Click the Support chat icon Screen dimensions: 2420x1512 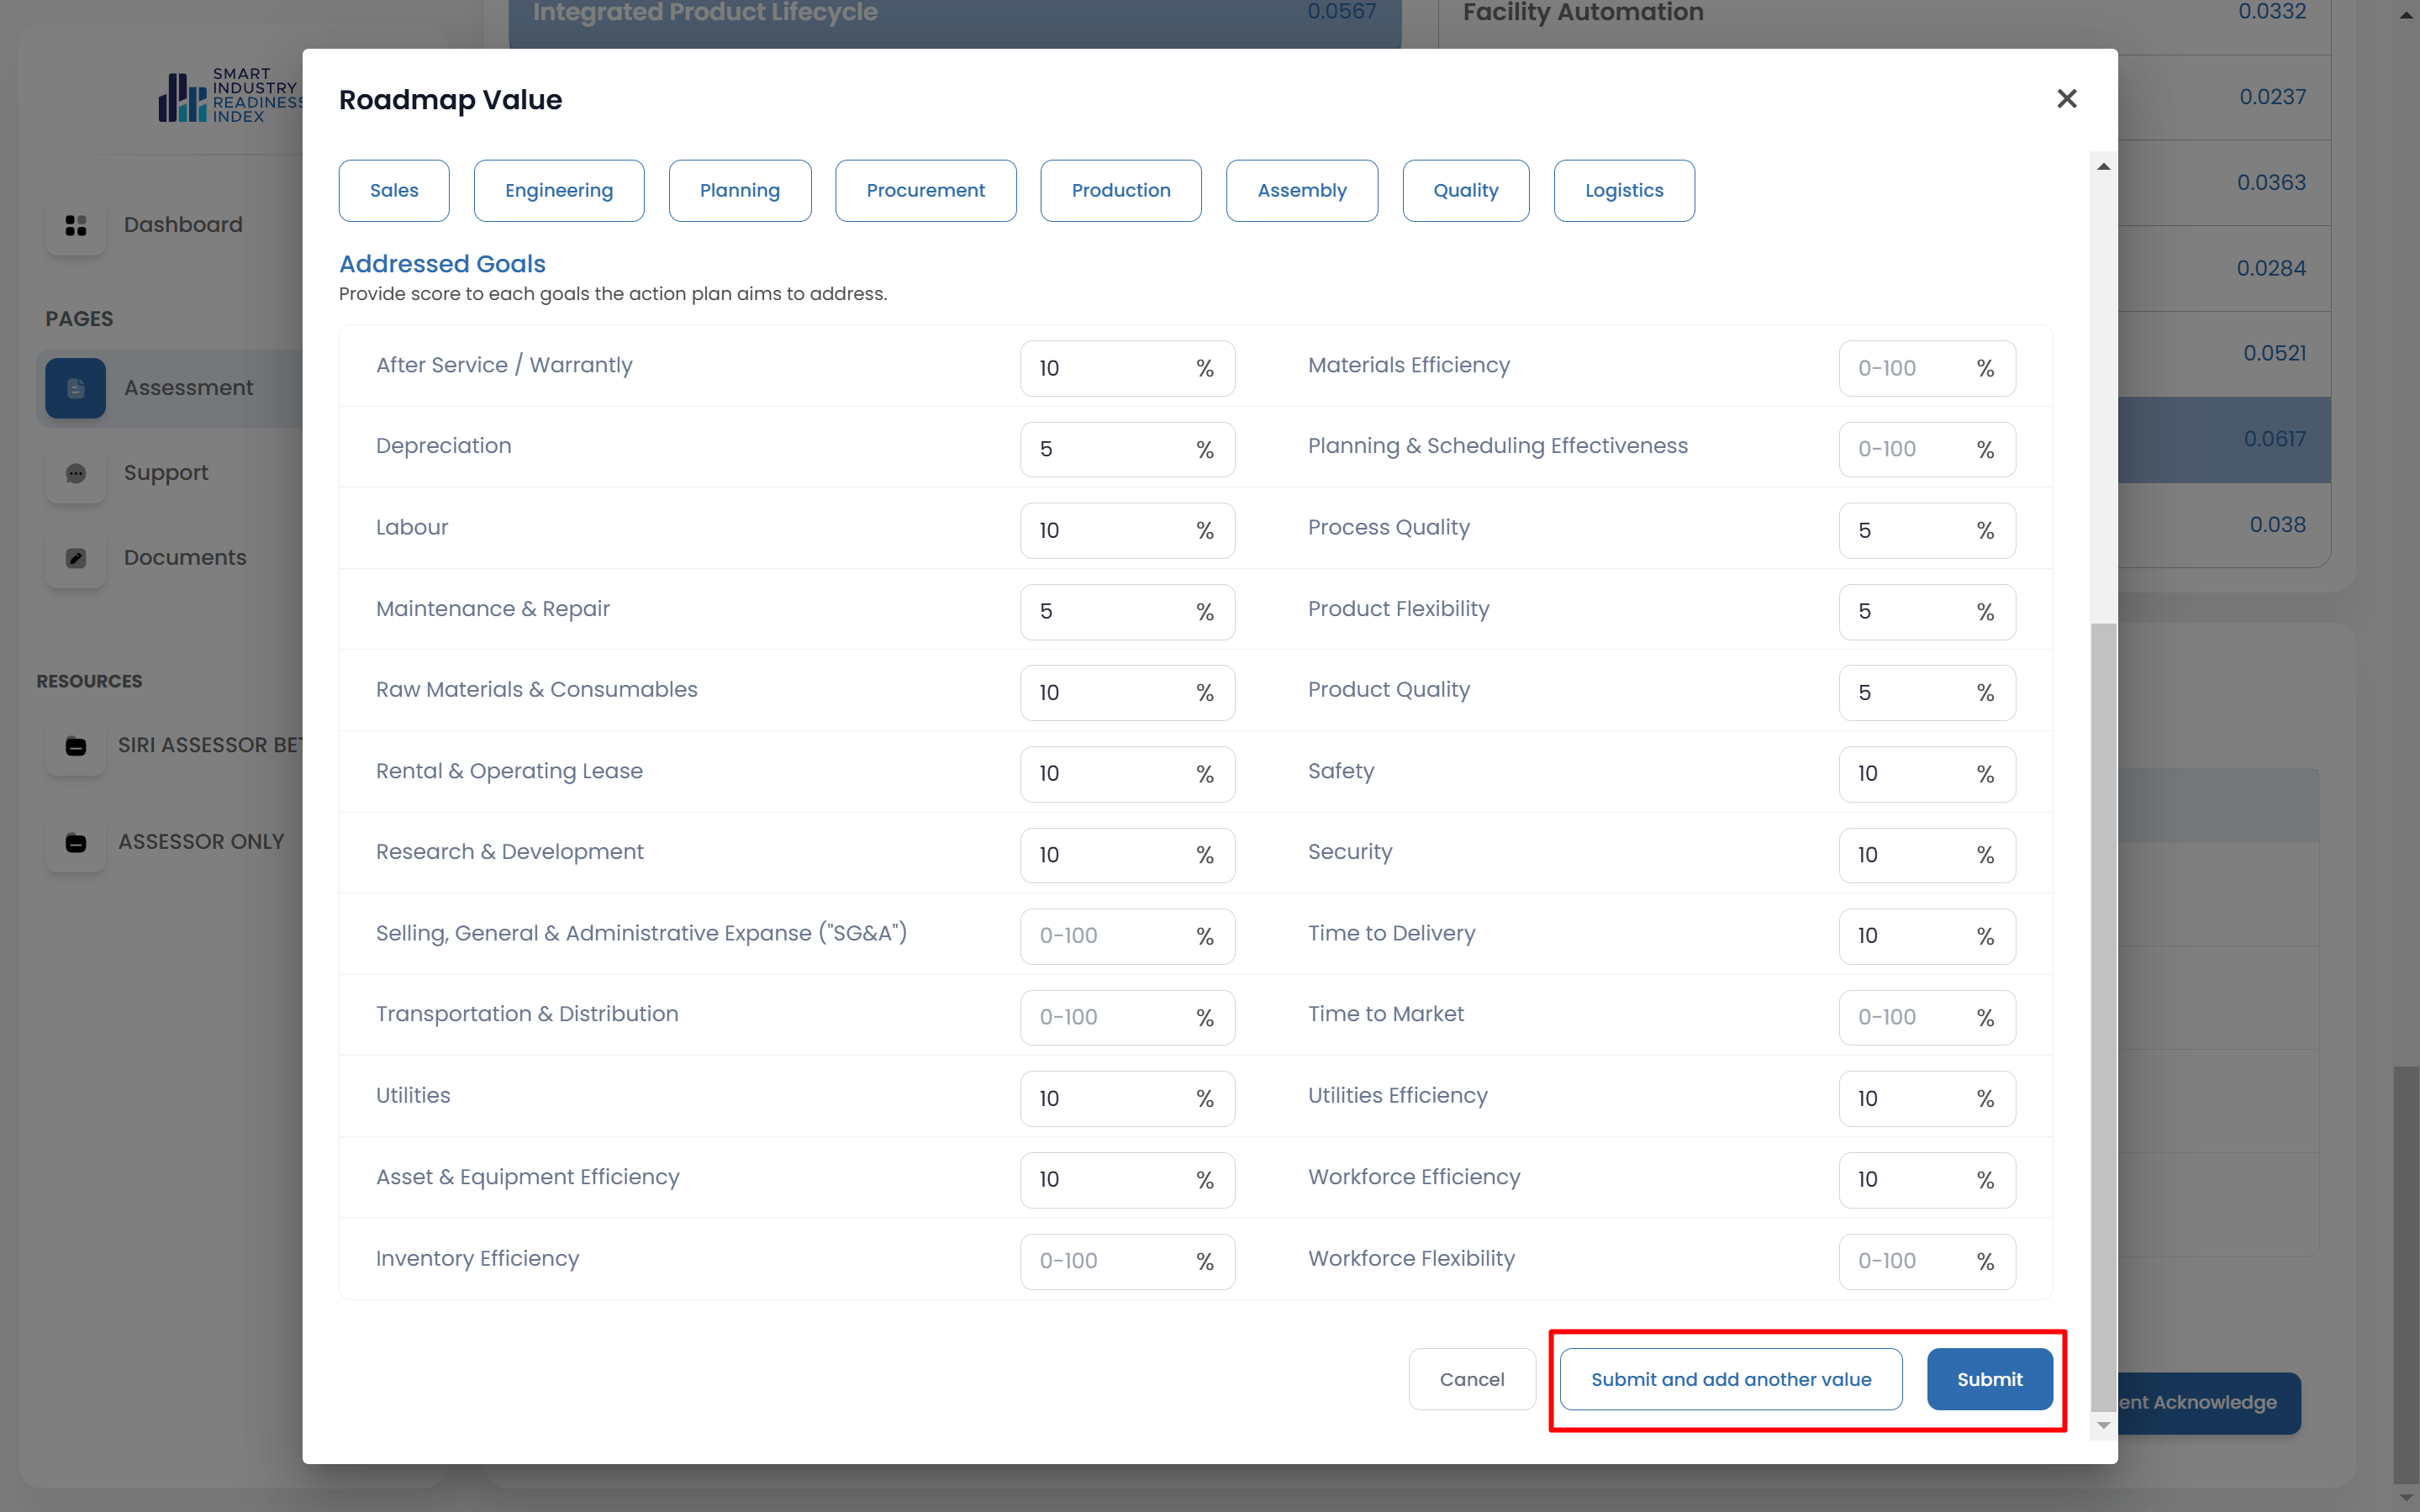click(76, 473)
